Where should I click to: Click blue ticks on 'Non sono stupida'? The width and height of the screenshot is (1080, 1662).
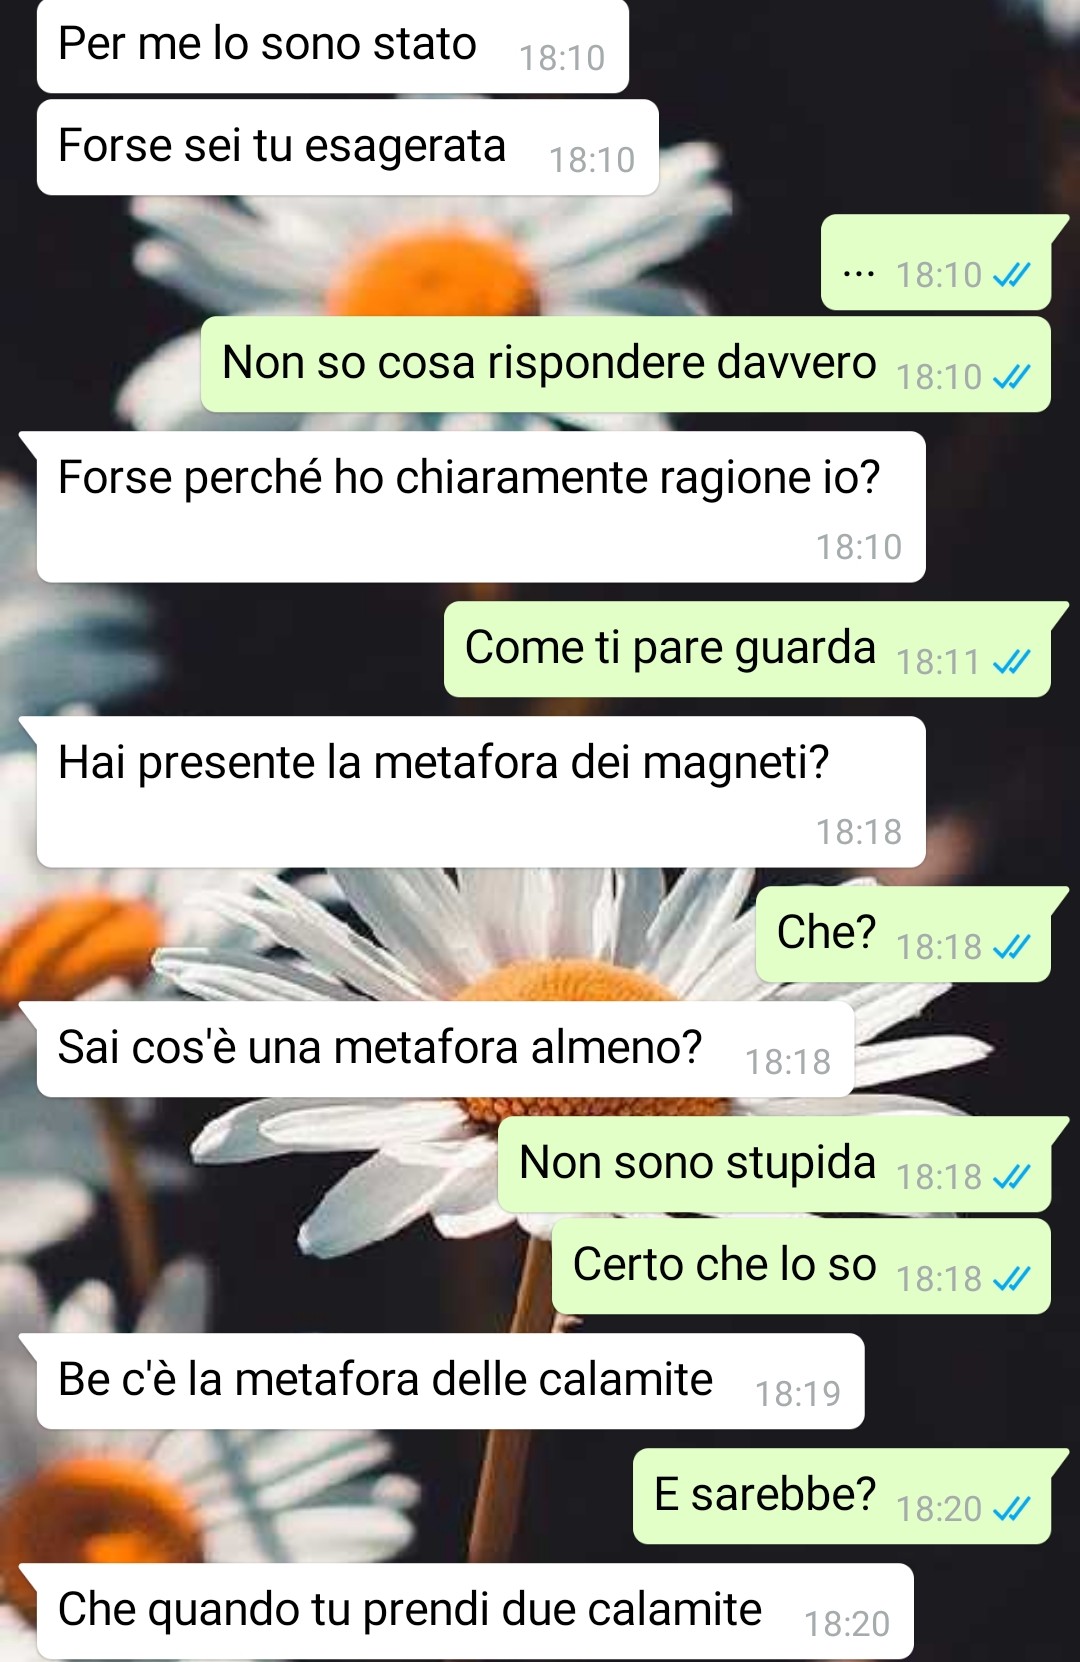pos(1011,1177)
